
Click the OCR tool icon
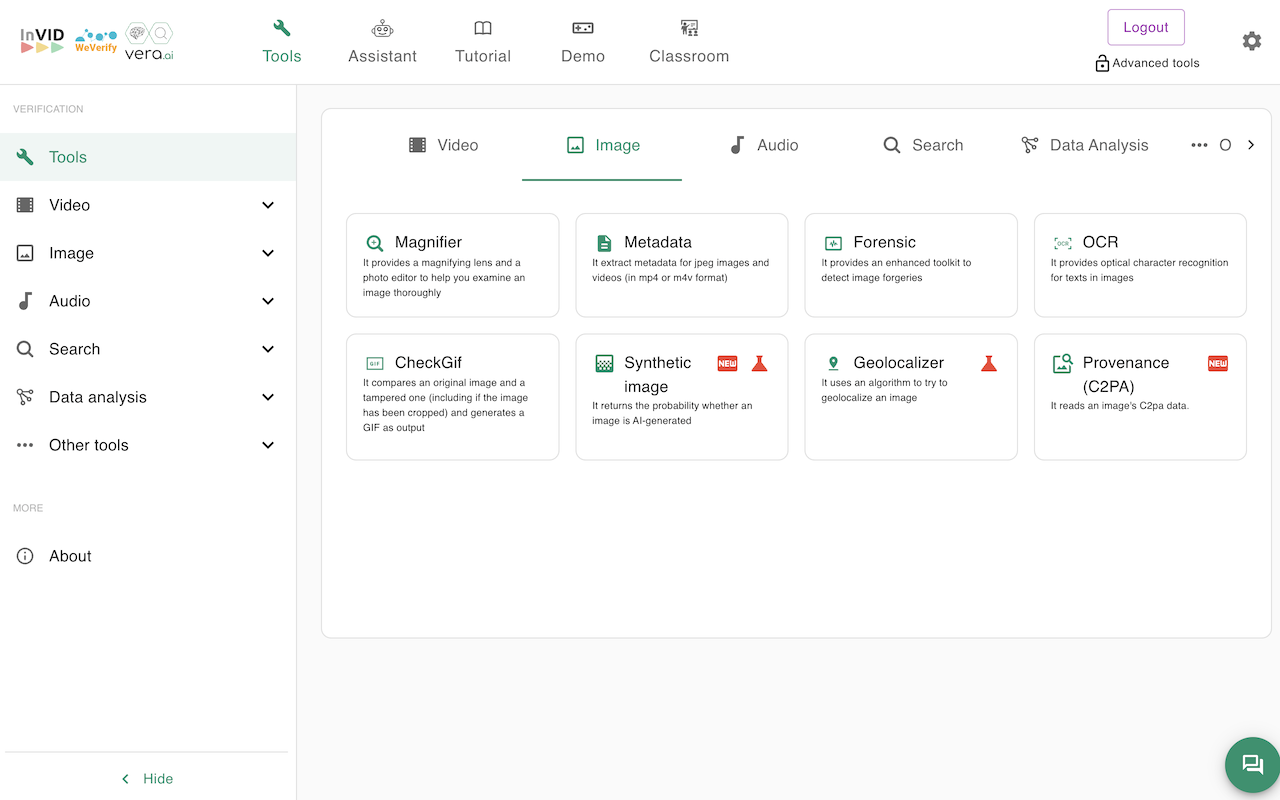pos(1063,243)
